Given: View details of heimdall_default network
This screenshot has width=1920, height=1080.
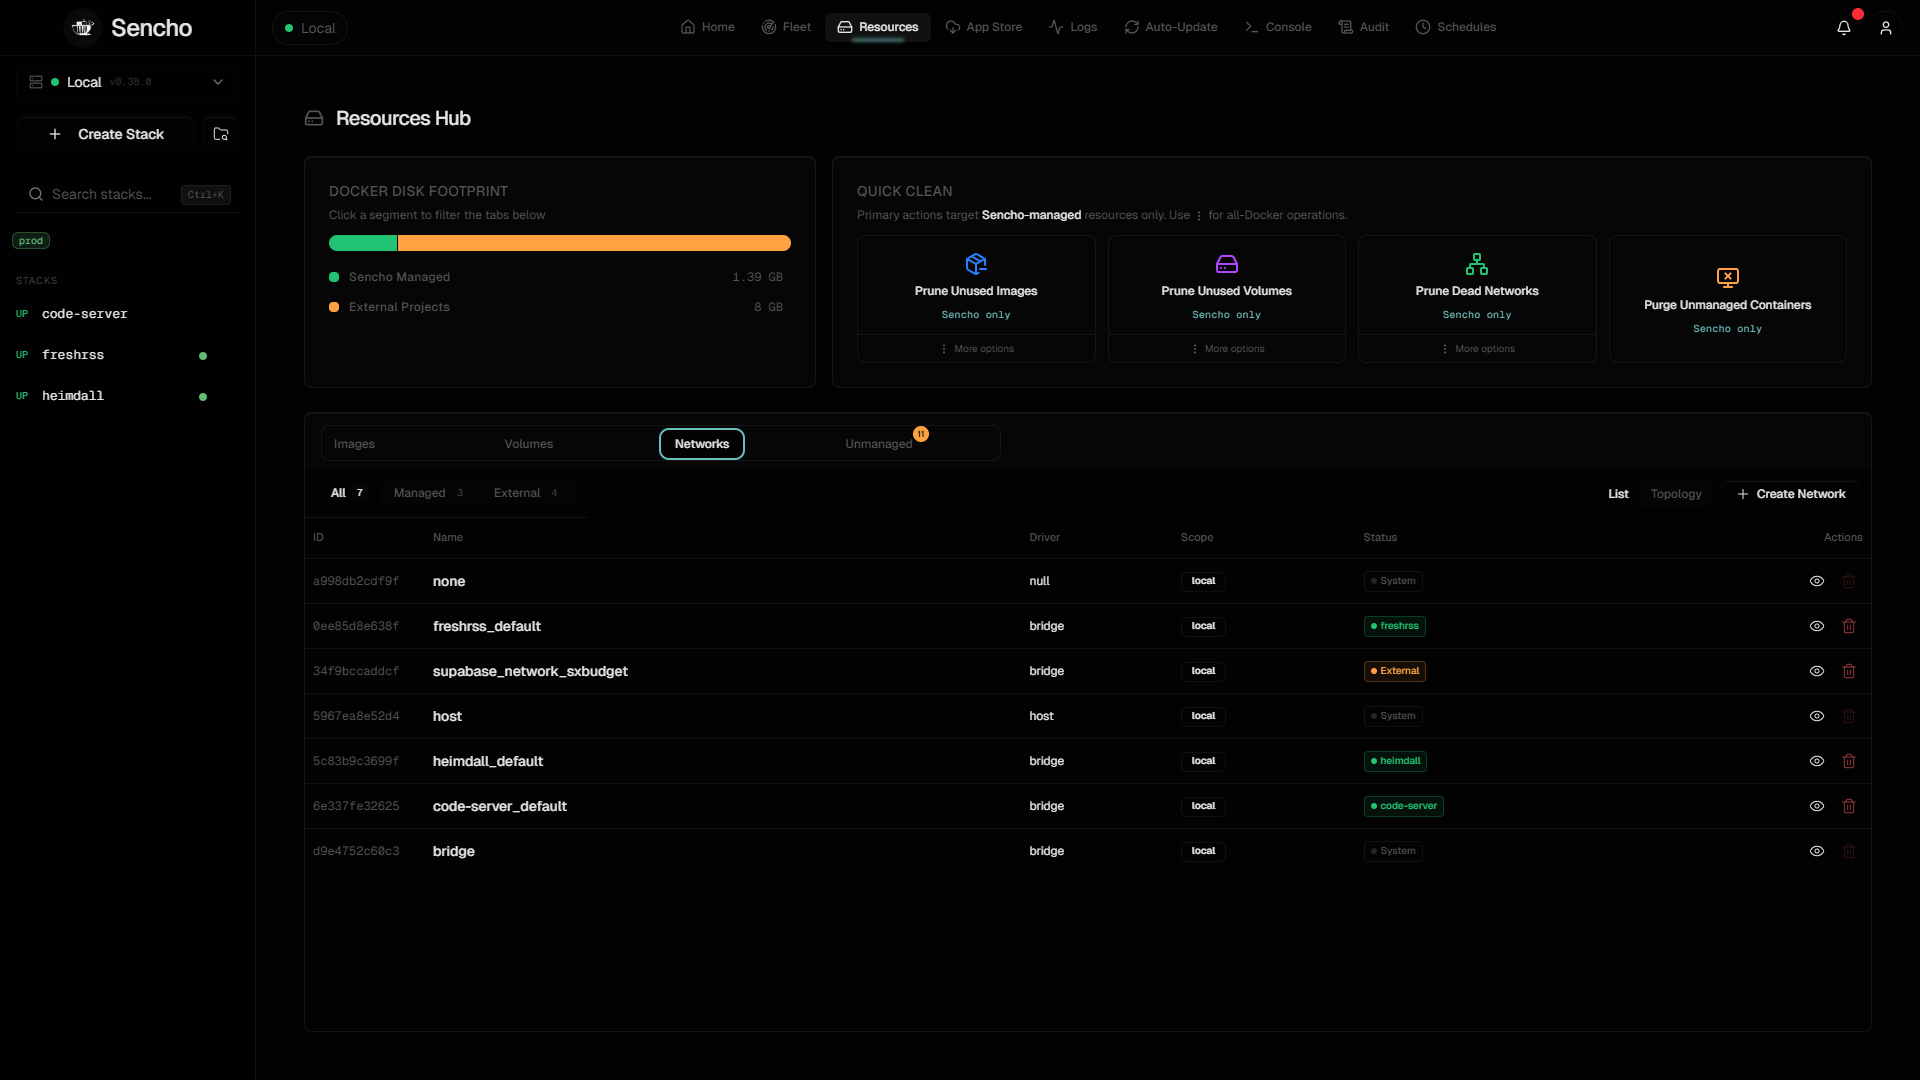Looking at the screenshot, I should [x=1817, y=761].
